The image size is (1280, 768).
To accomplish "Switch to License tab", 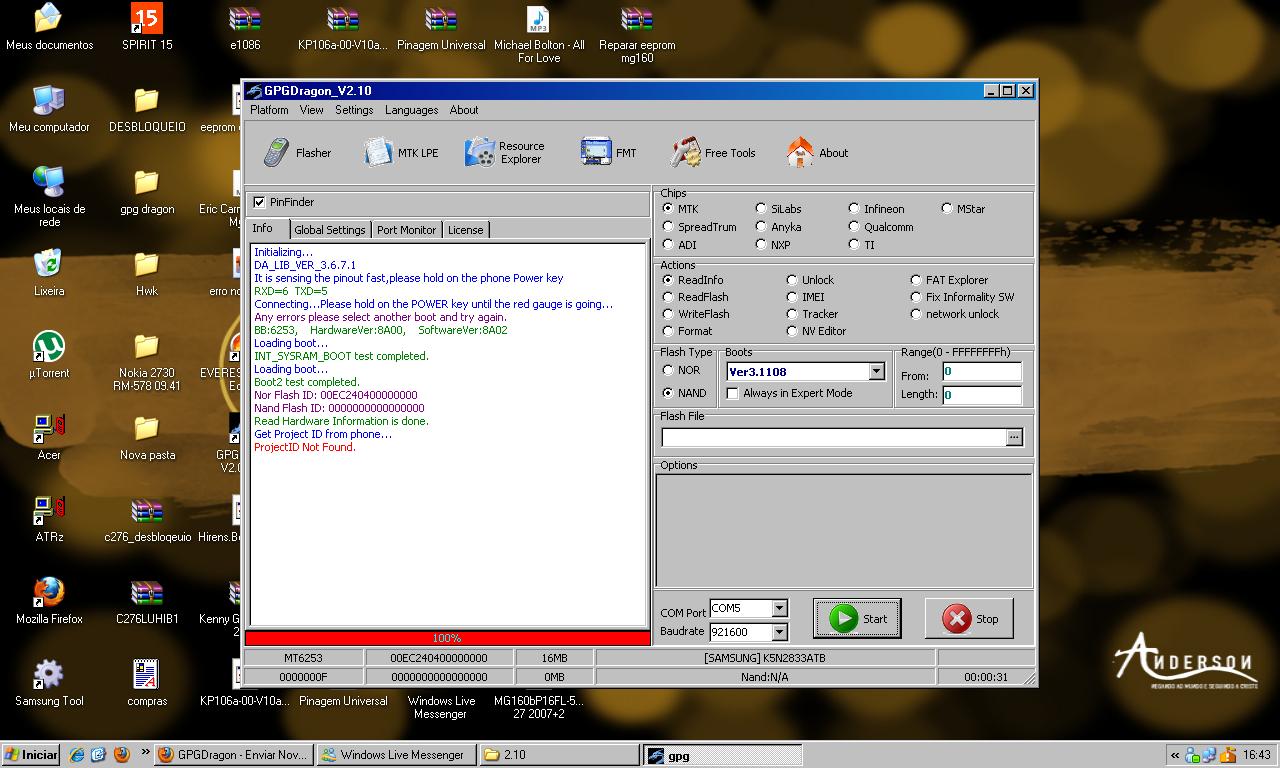I will [x=465, y=230].
